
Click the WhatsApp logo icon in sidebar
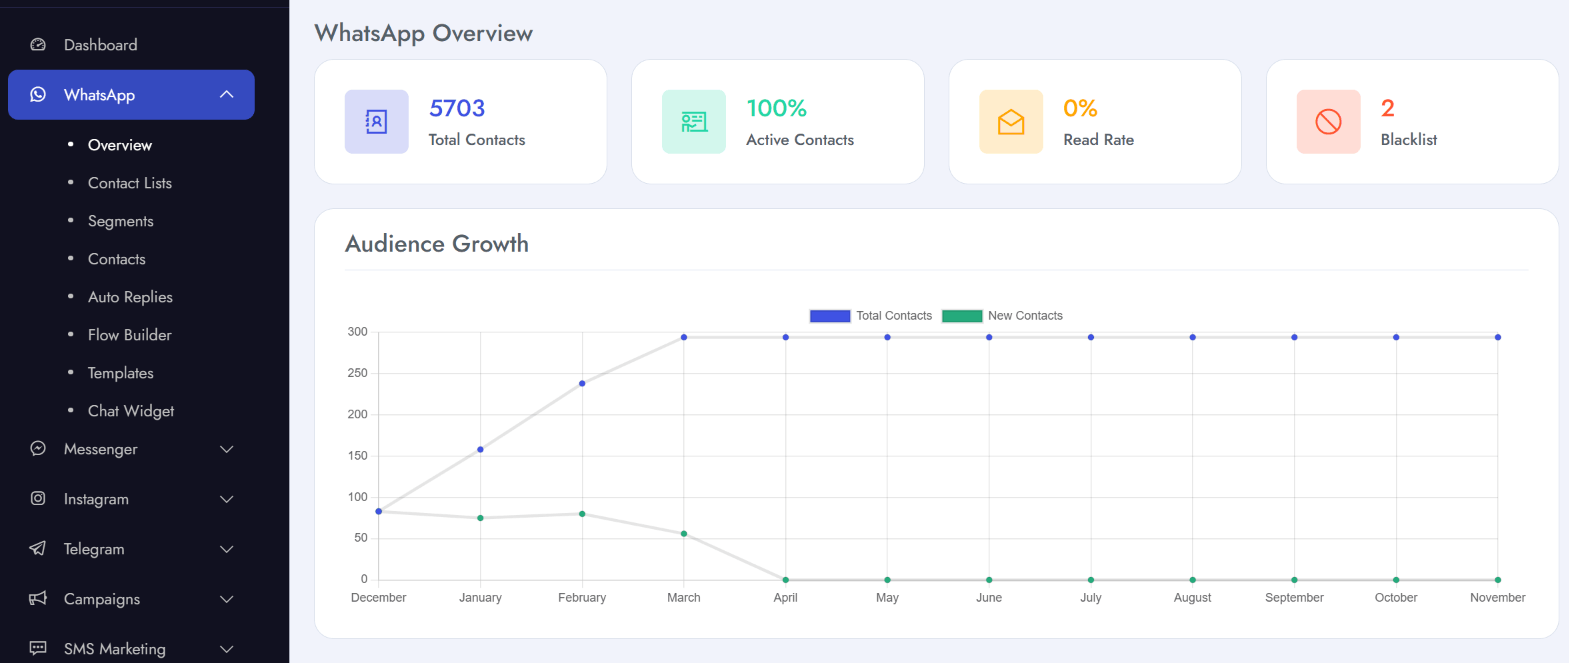click(x=38, y=94)
